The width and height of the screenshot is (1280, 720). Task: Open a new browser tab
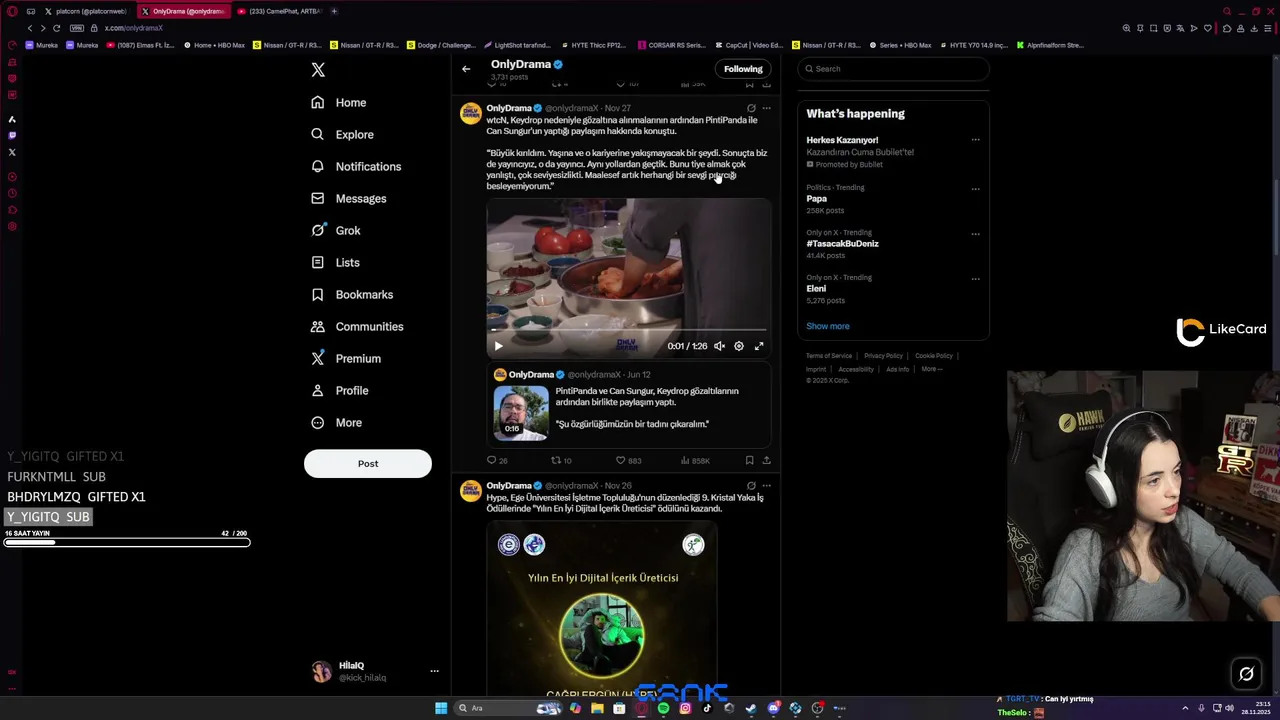pos(334,11)
